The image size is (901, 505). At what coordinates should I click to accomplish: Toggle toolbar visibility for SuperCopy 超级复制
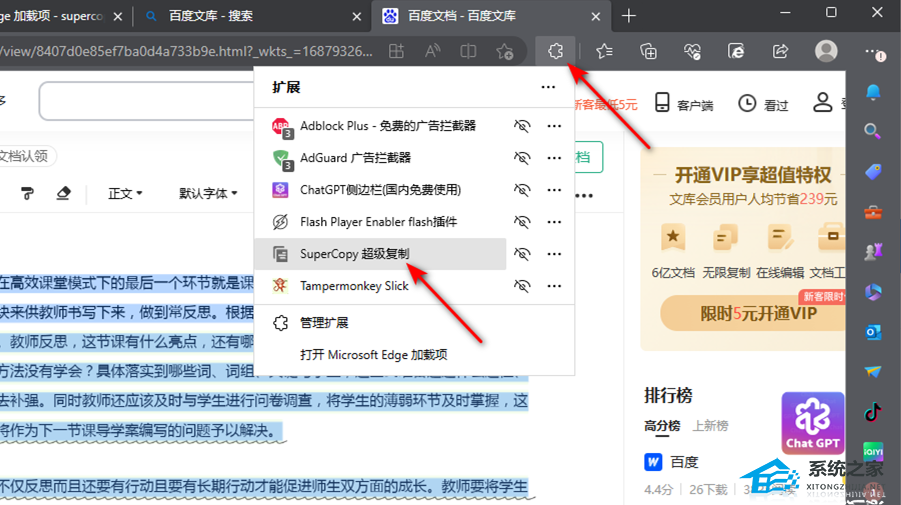click(522, 253)
